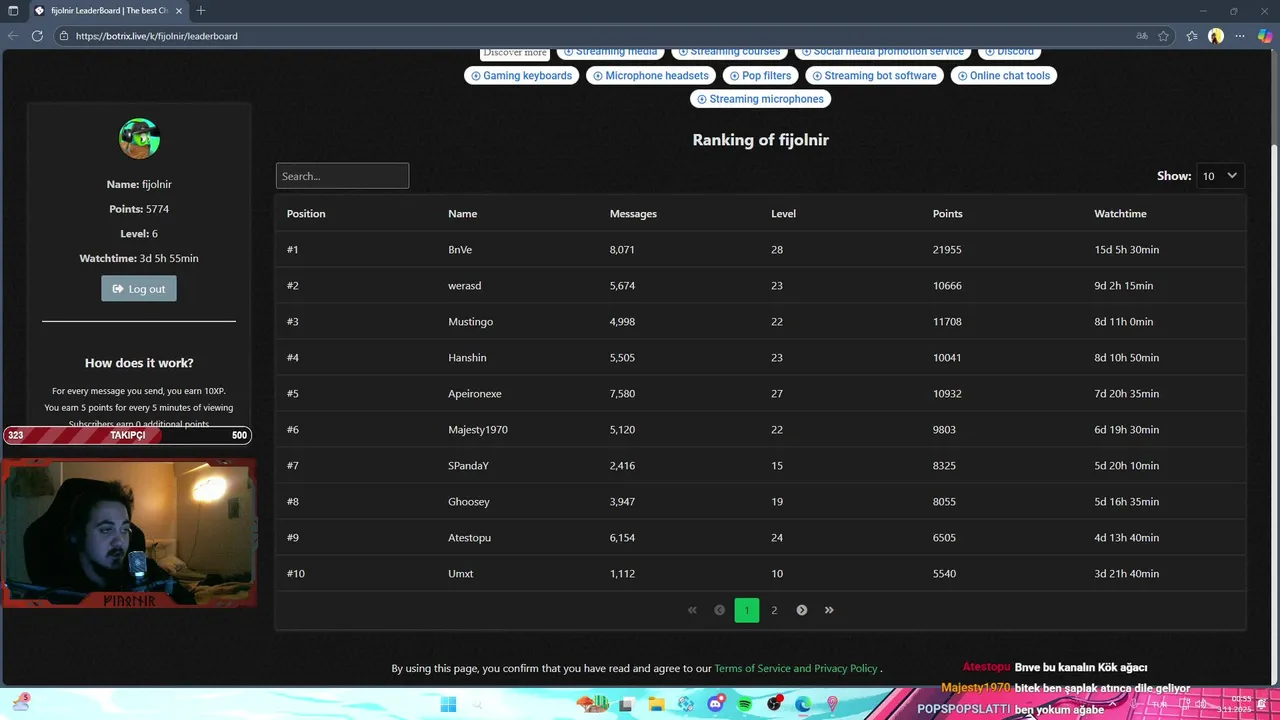Image resolution: width=1280 pixels, height=720 pixels.
Task: Select leaderboard page 2
Action: pyautogui.click(x=774, y=610)
